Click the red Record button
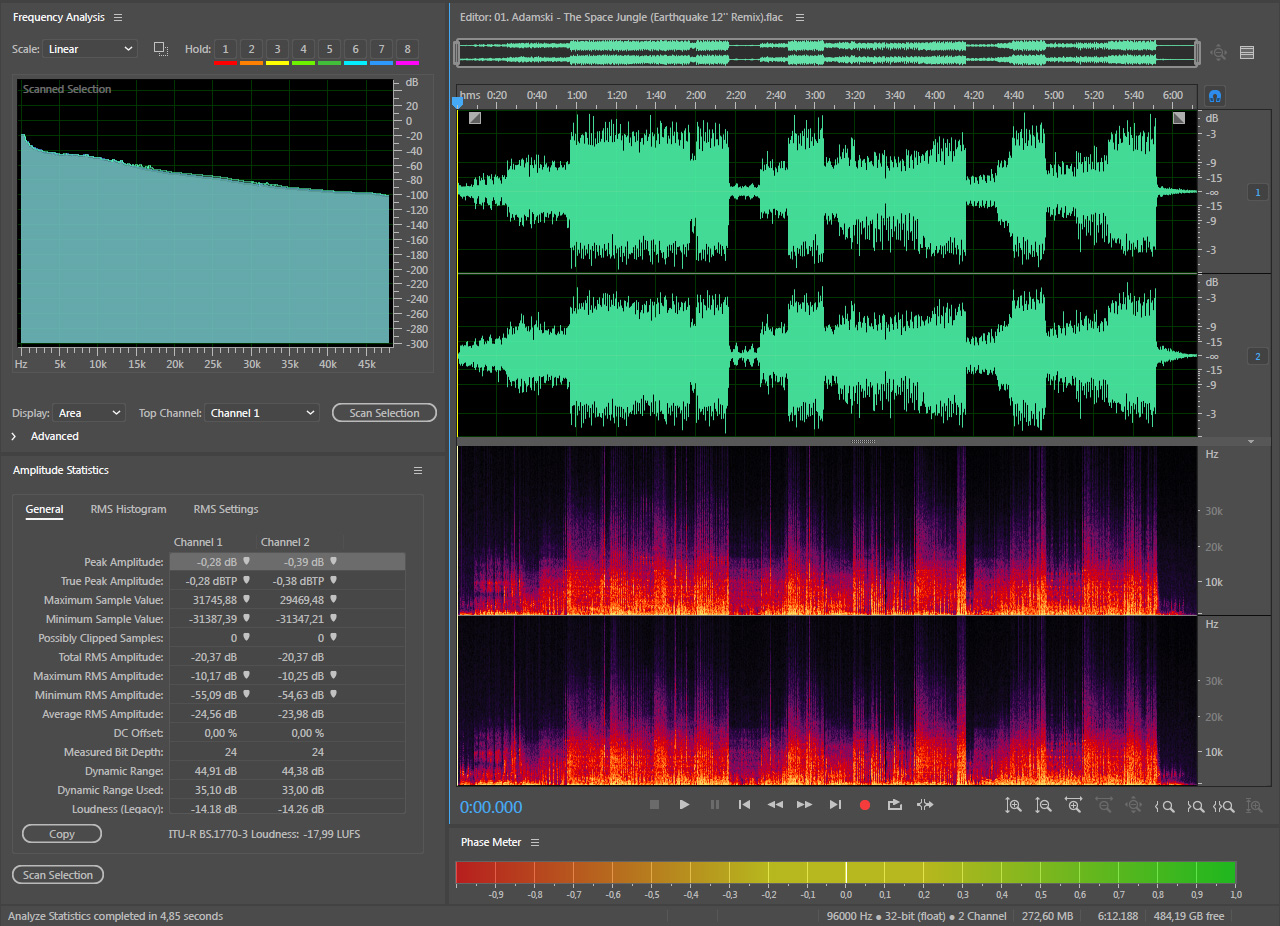1280x926 pixels. click(865, 805)
